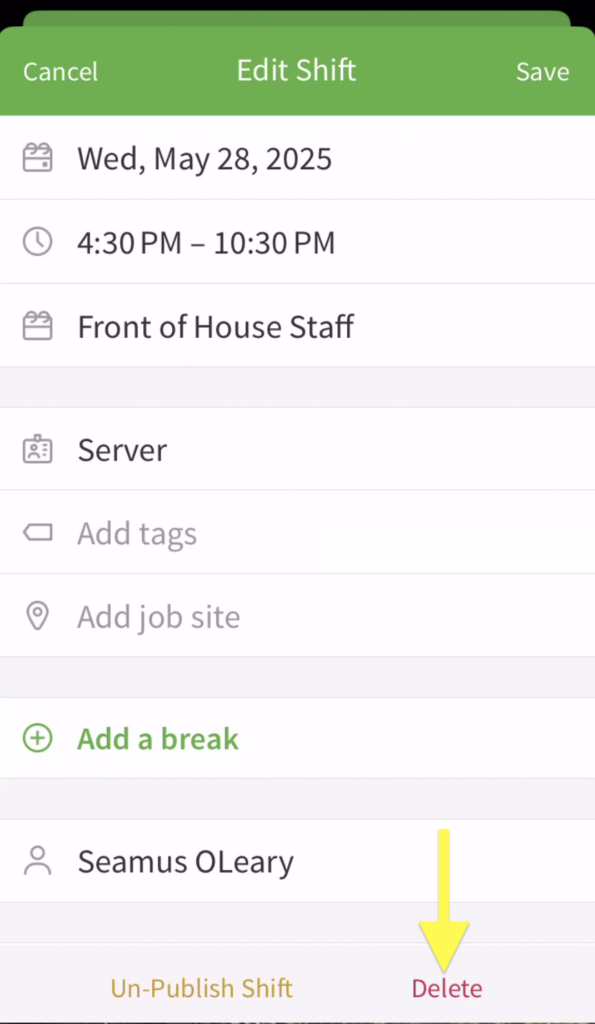Tap the ID badge icon beside Server
This screenshot has width=595, height=1024.
click(37, 449)
